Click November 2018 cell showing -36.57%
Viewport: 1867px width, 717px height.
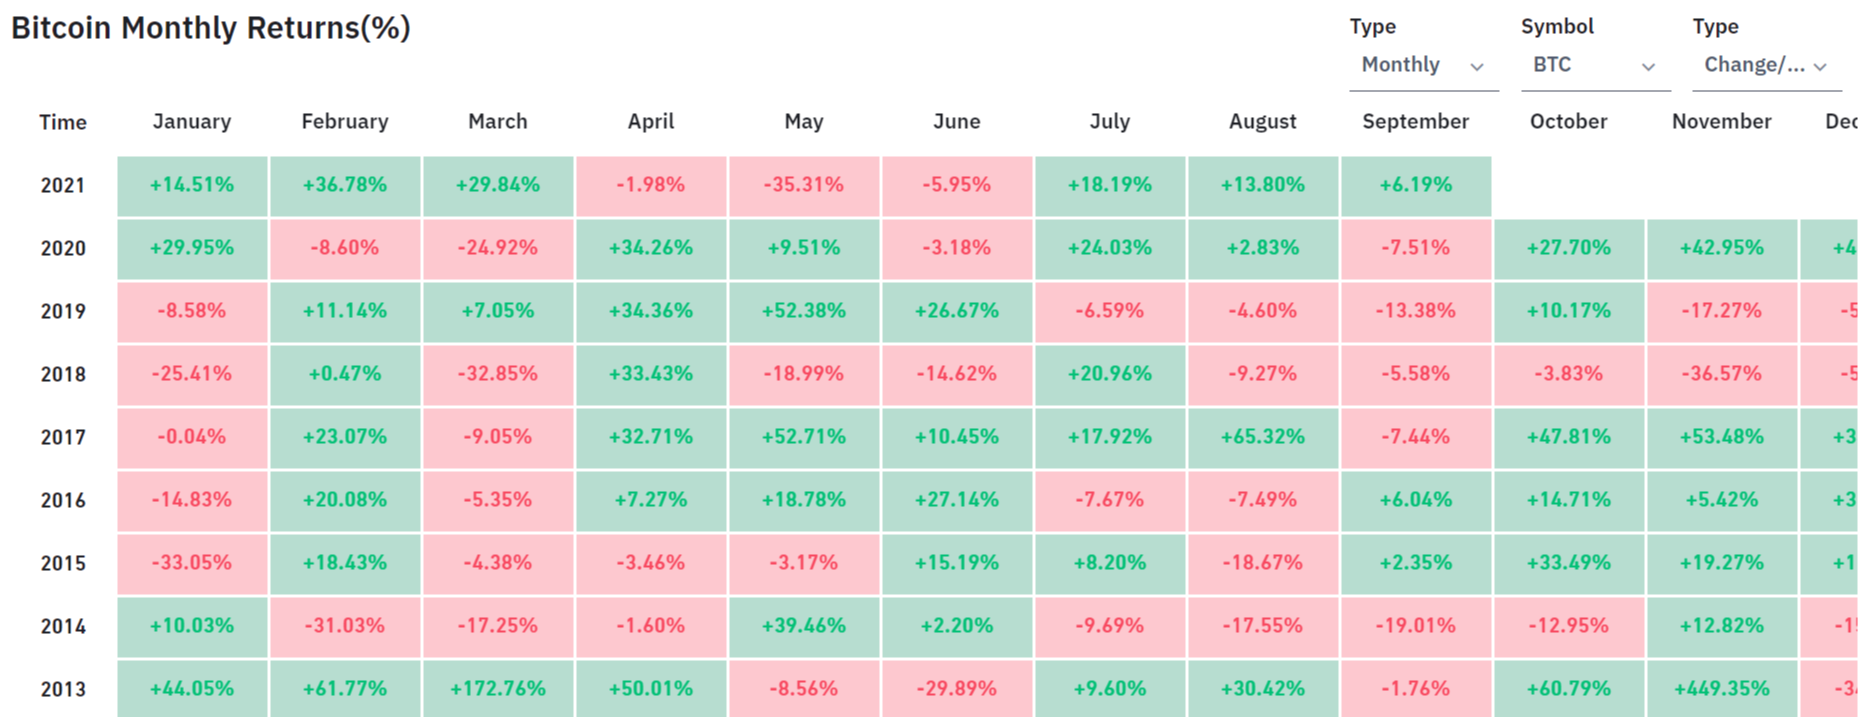tap(1721, 374)
